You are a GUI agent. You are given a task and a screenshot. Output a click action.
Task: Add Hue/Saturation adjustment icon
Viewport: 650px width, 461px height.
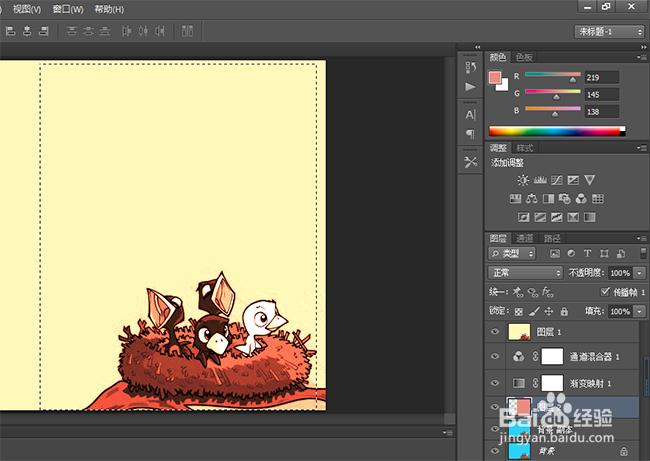click(515, 199)
